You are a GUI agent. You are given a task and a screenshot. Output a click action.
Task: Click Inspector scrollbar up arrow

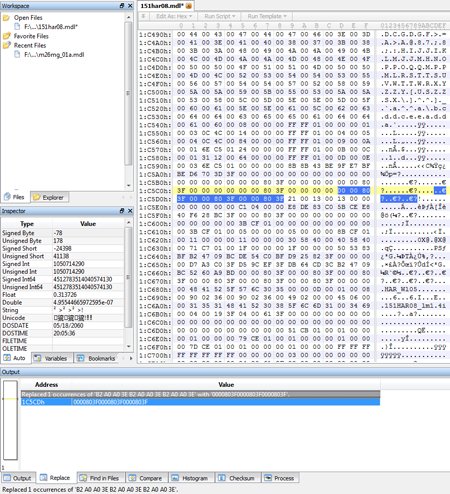pos(129,223)
